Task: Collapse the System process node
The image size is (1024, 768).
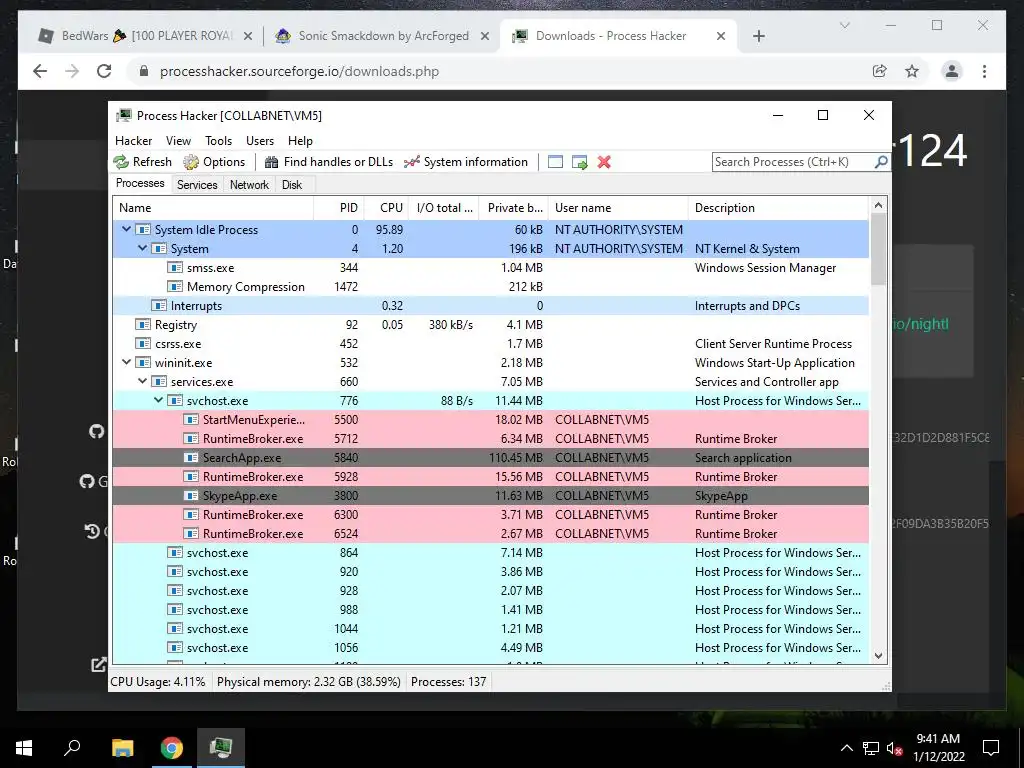Action: pos(142,248)
